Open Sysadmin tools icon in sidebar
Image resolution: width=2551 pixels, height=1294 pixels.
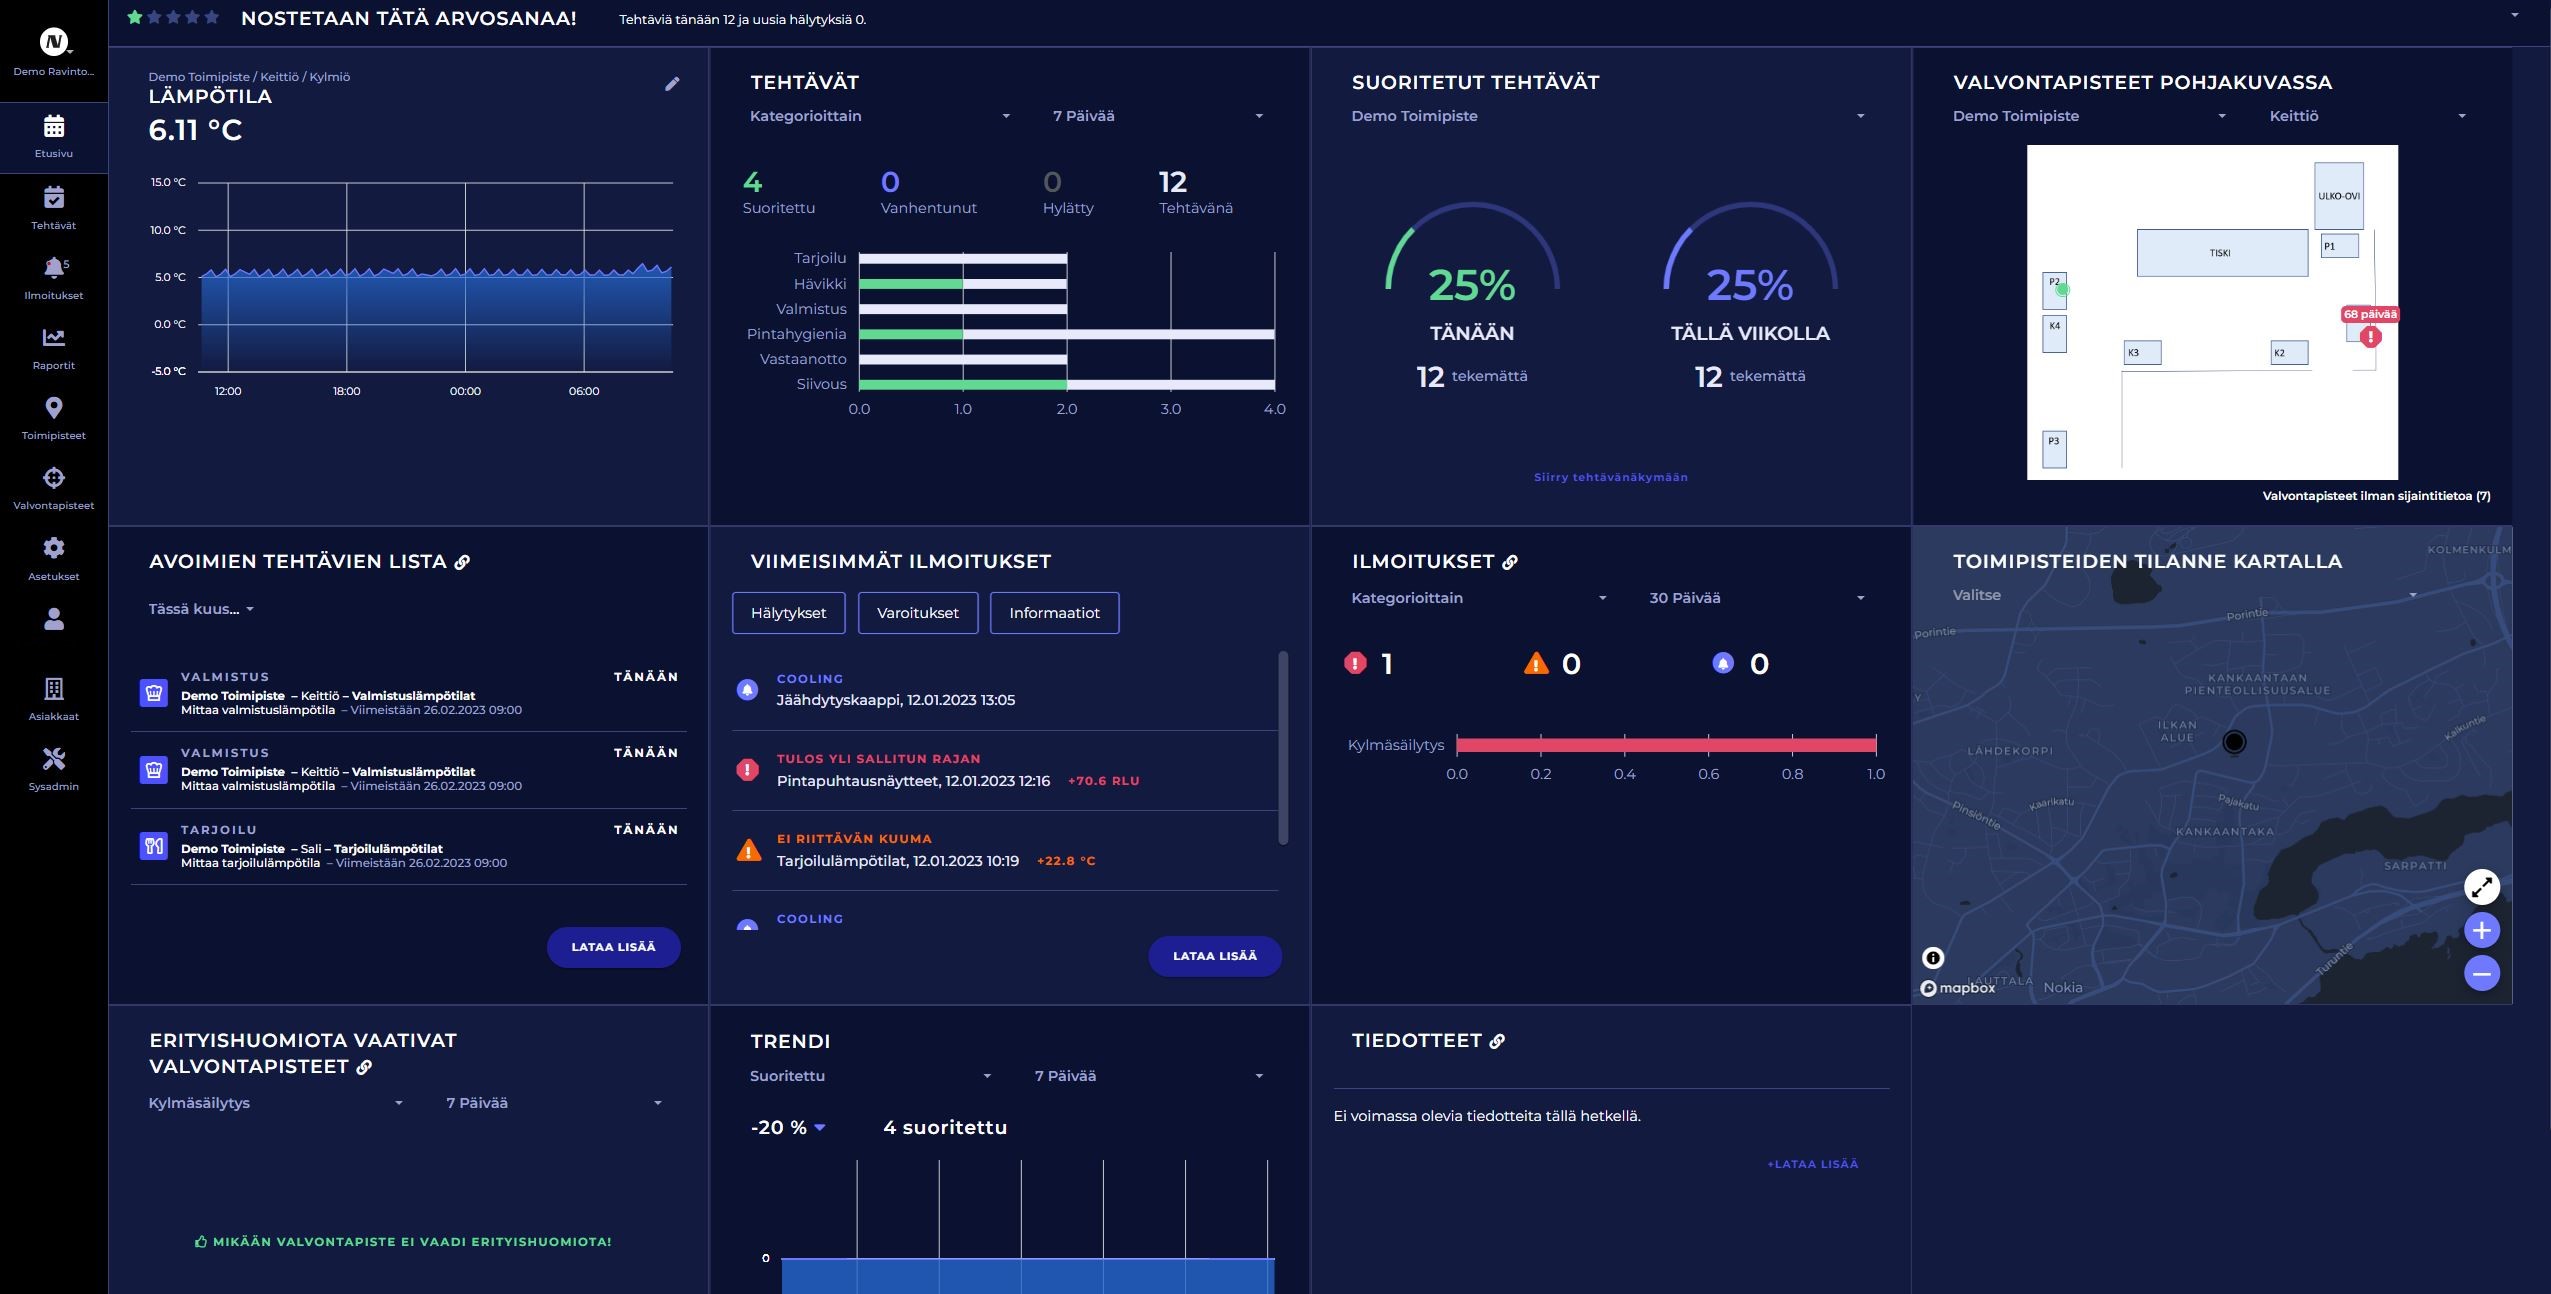(x=54, y=759)
